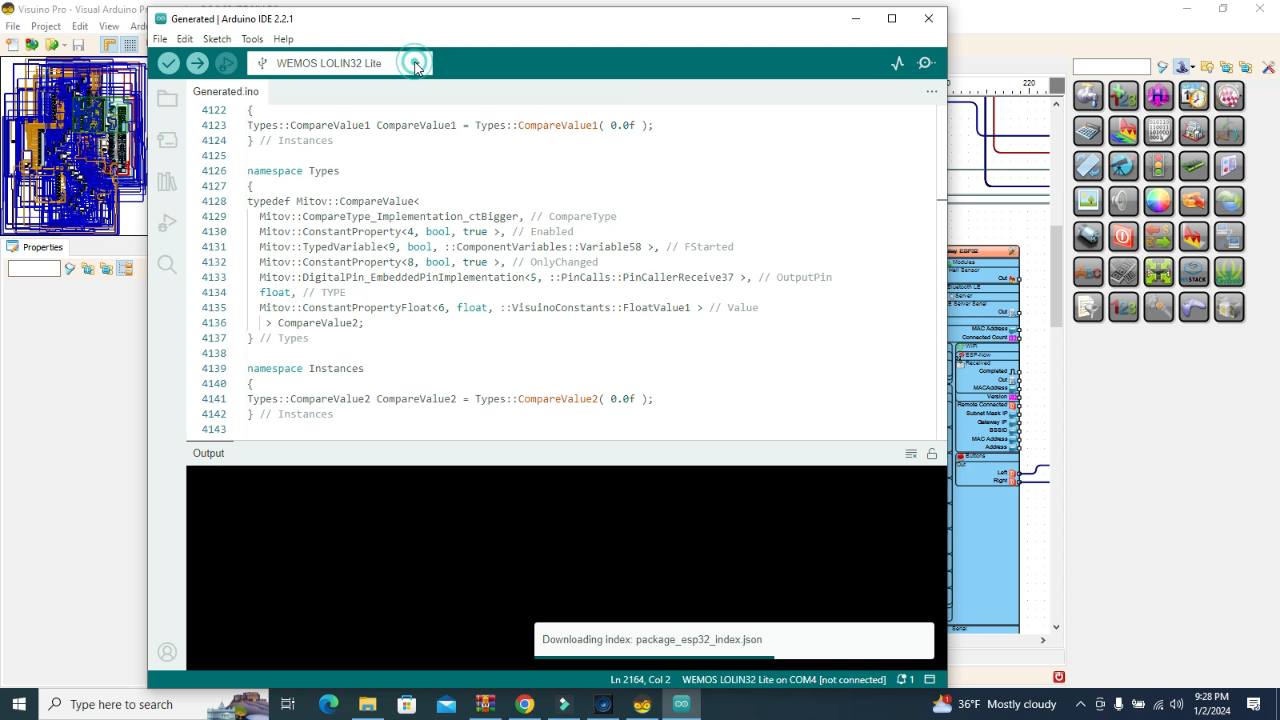Toggle the Properties categorized view button
Viewport: 1280px width, 720px height.
[124, 268]
